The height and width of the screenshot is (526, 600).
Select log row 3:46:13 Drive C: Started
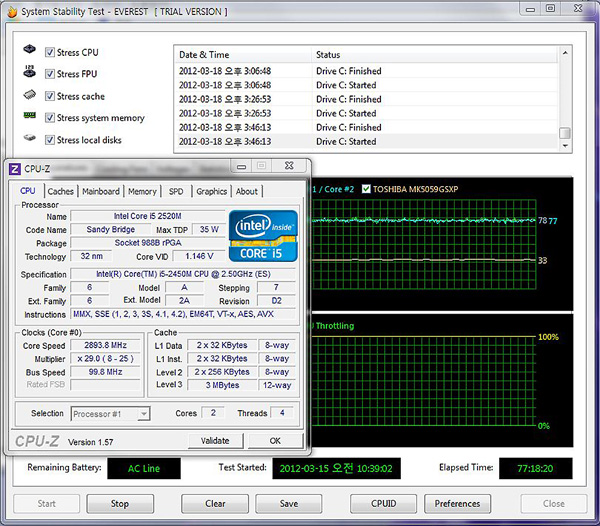click(367, 142)
